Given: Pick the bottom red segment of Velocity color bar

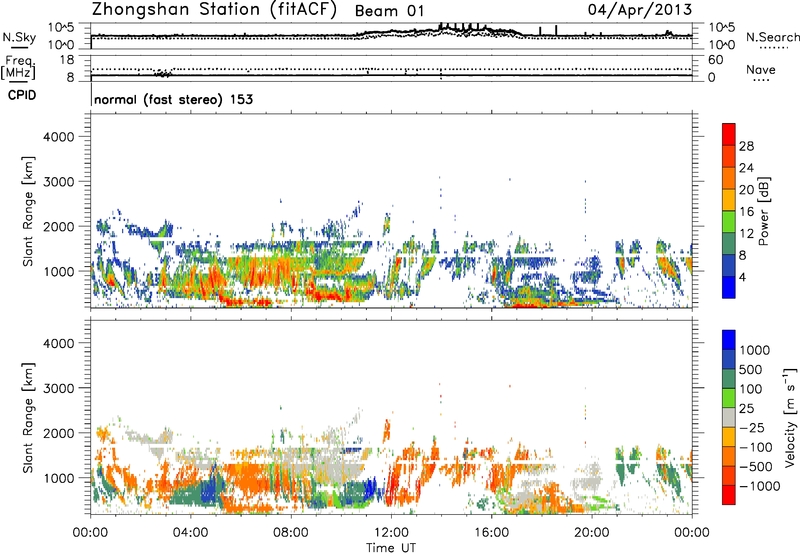Looking at the screenshot, I should point(729,495).
